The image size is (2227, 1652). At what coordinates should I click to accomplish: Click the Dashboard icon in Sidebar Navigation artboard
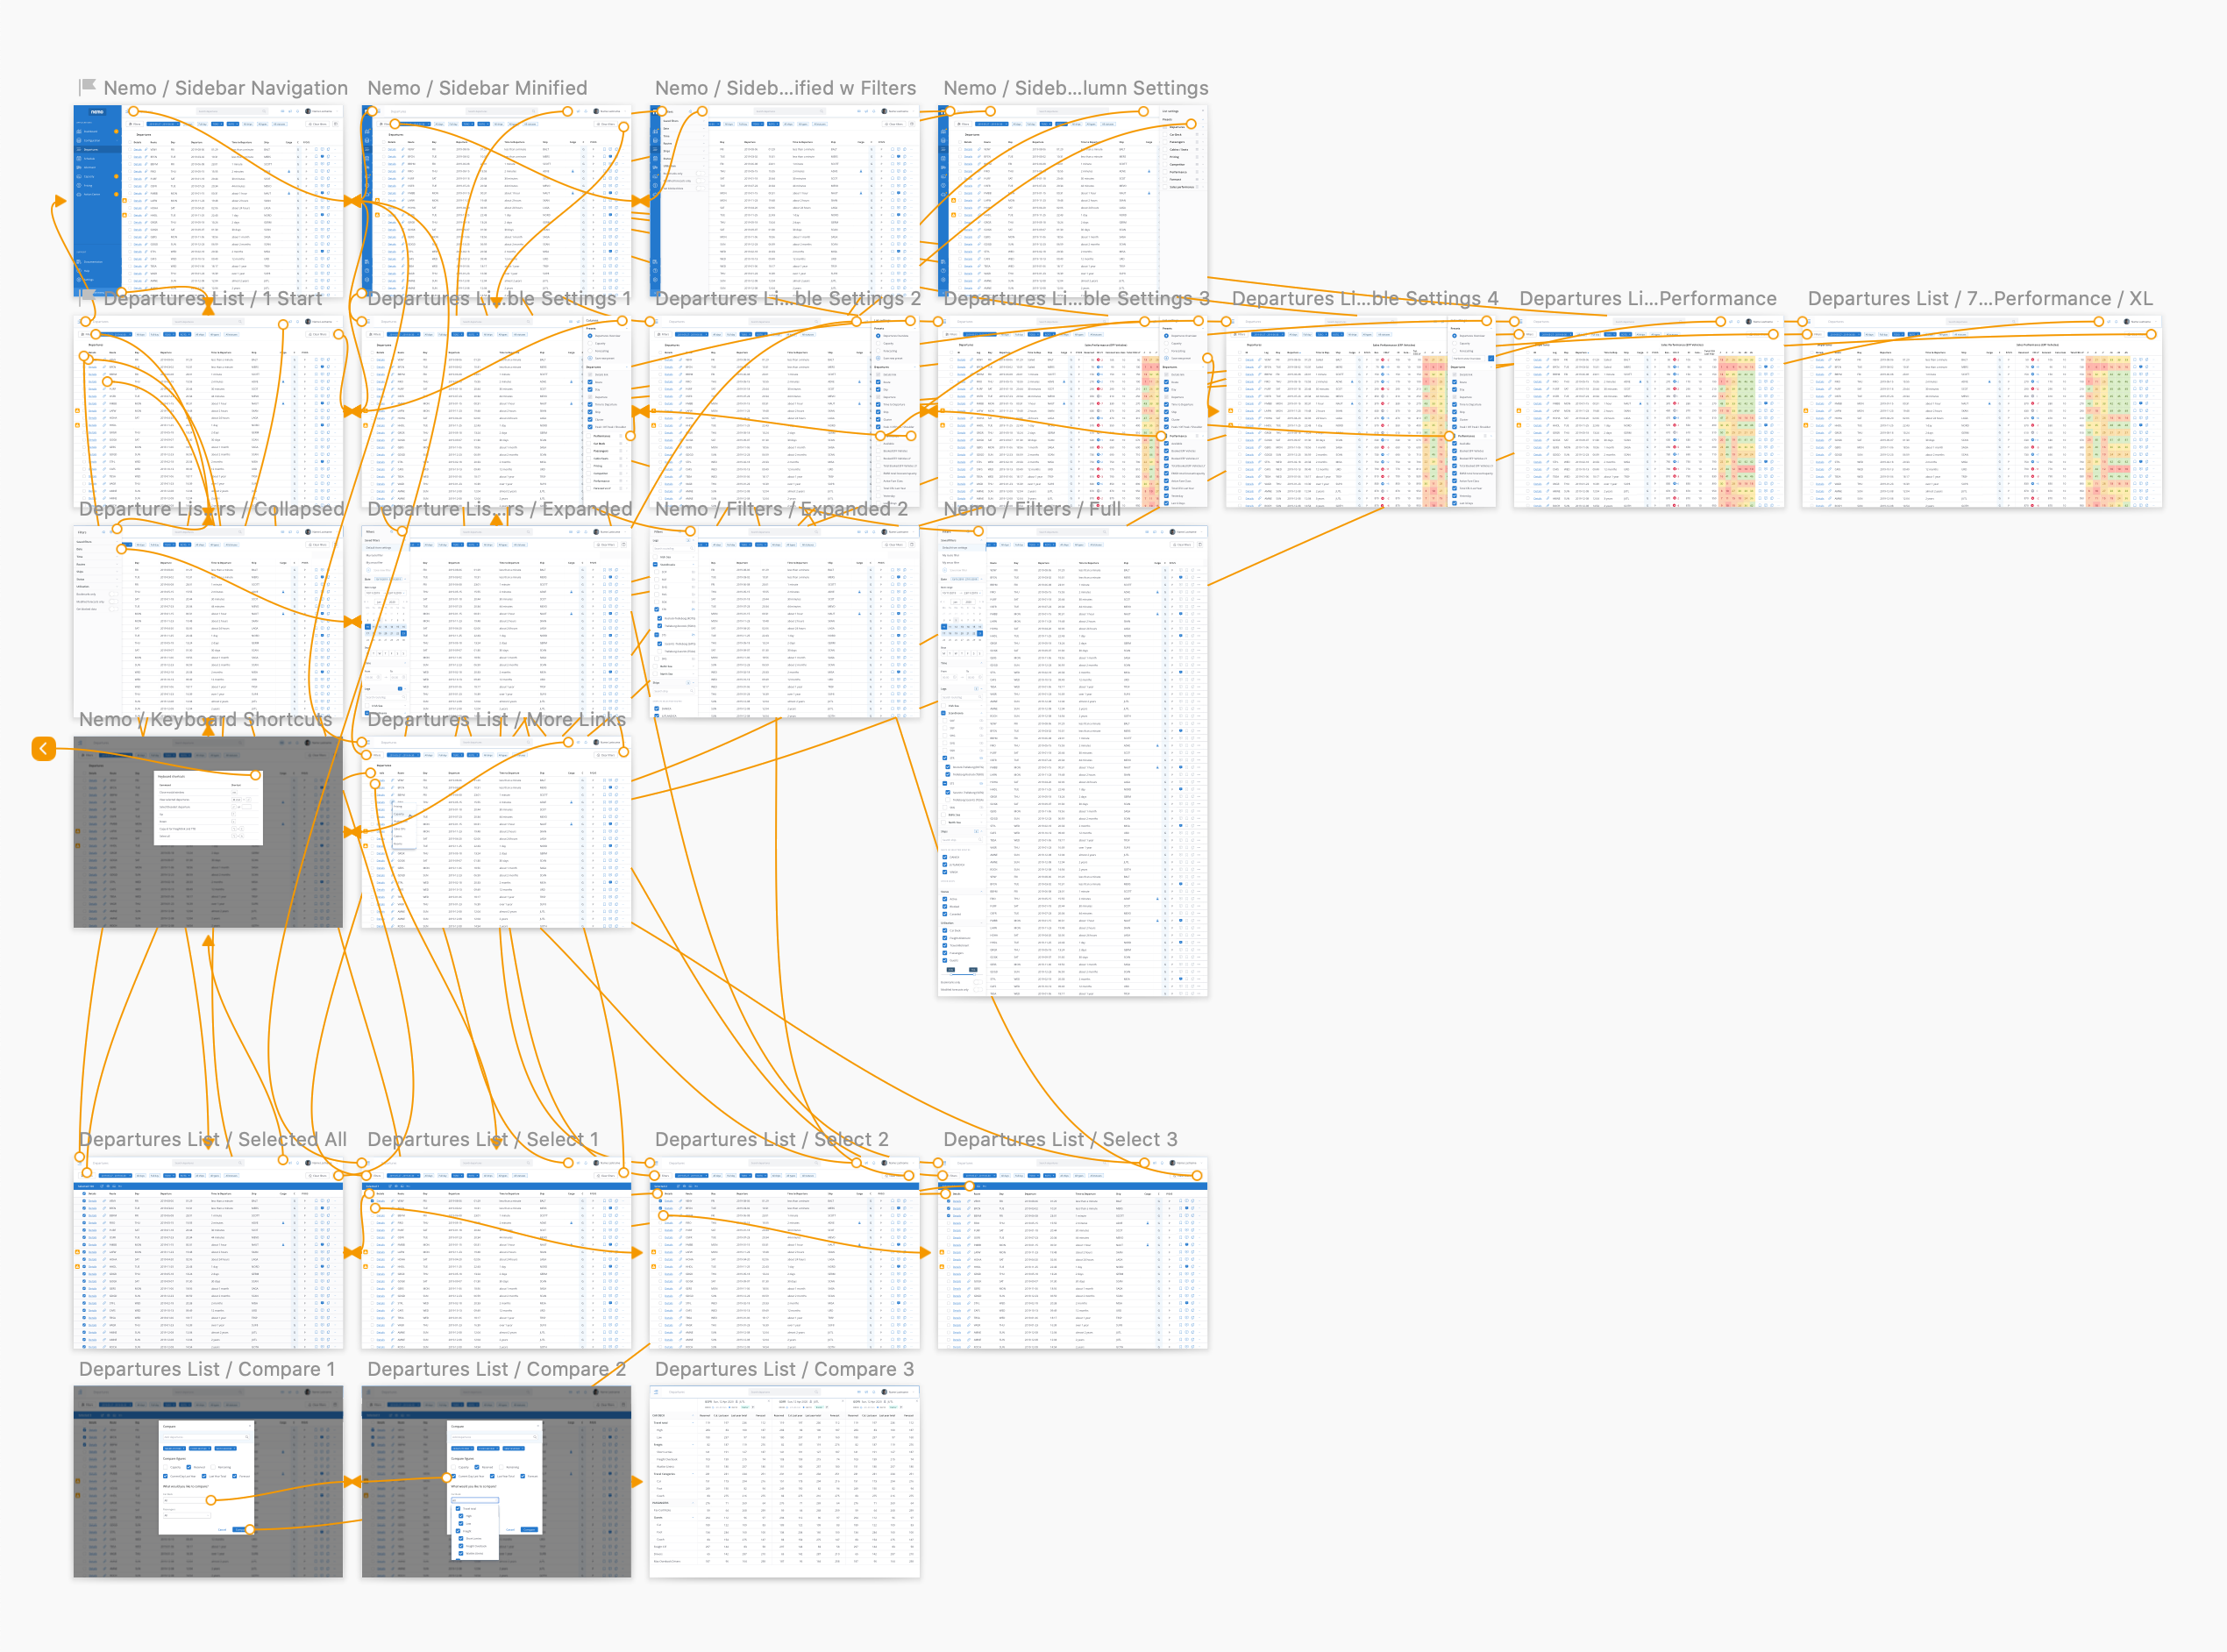click(x=79, y=131)
